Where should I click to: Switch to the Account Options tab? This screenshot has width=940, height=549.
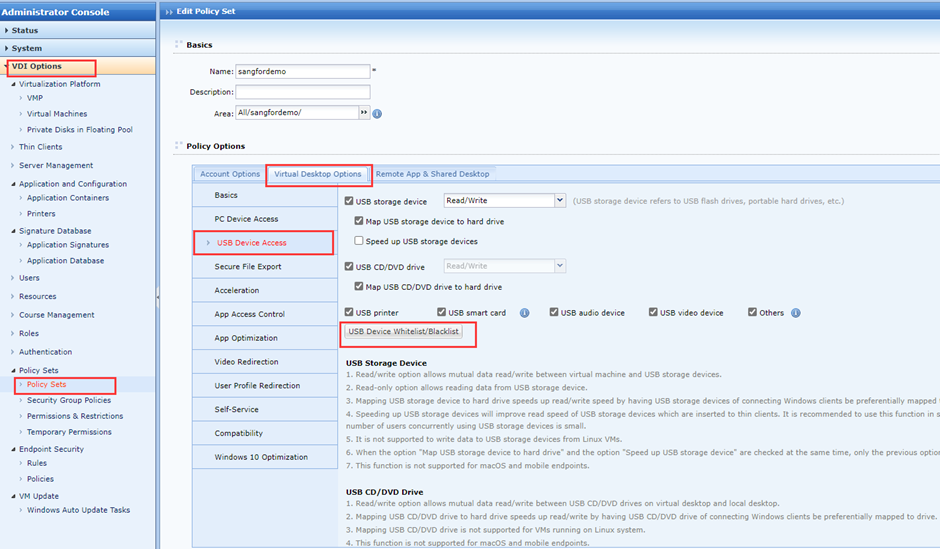[230, 174]
